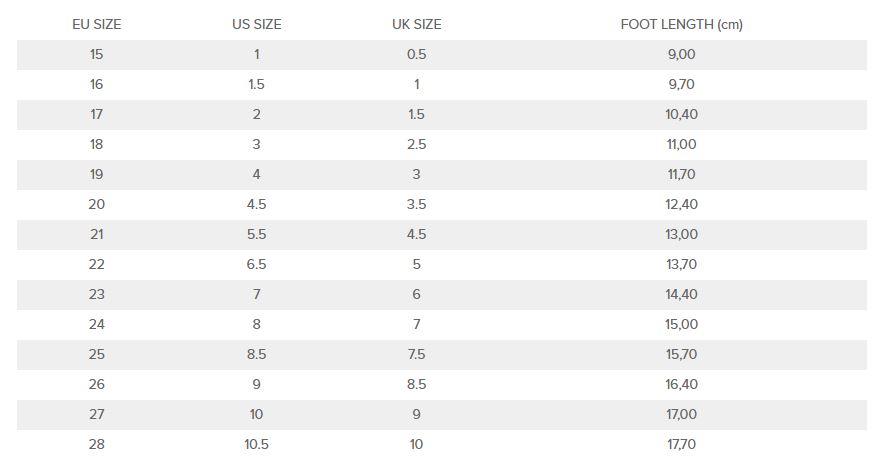The height and width of the screenshot is (476, 890).
Task: Click the FOOT LENGTH (cm) header
Action: [x=681, y=24]
